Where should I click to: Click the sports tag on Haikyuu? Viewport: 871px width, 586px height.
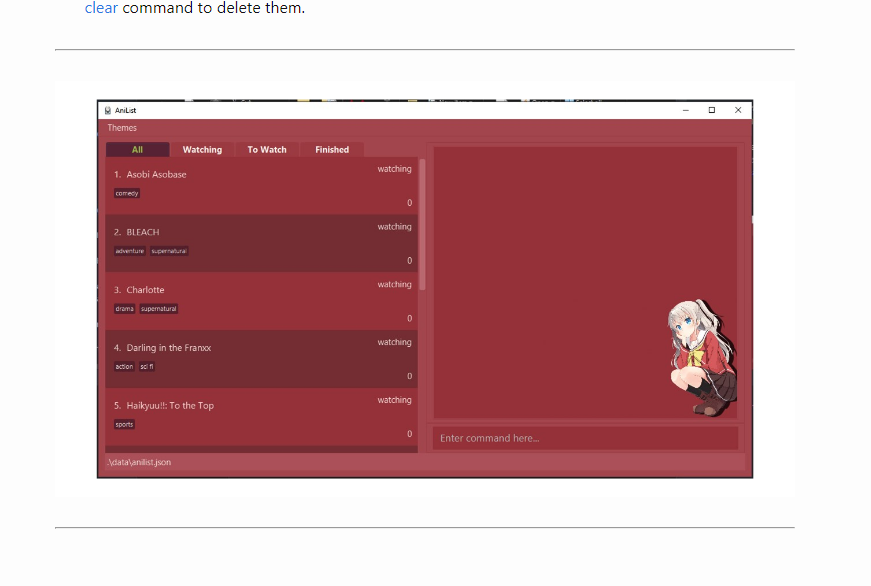click(124, 424)
